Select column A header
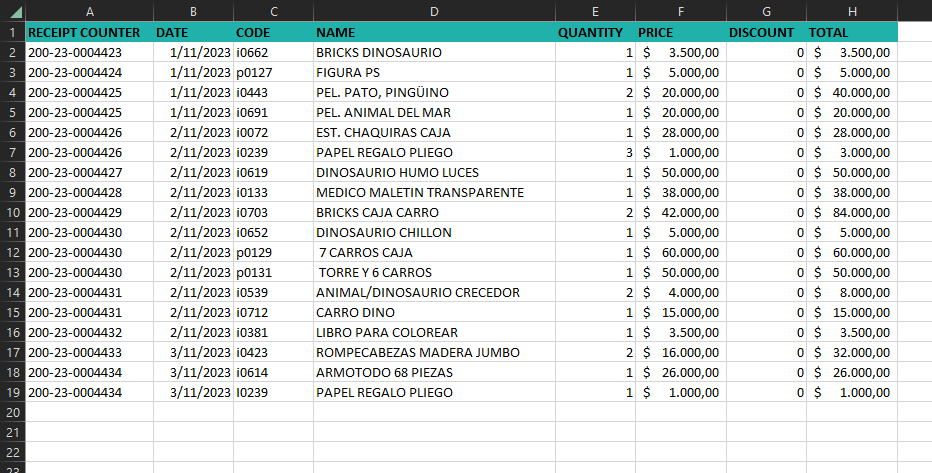 point(89,11)
